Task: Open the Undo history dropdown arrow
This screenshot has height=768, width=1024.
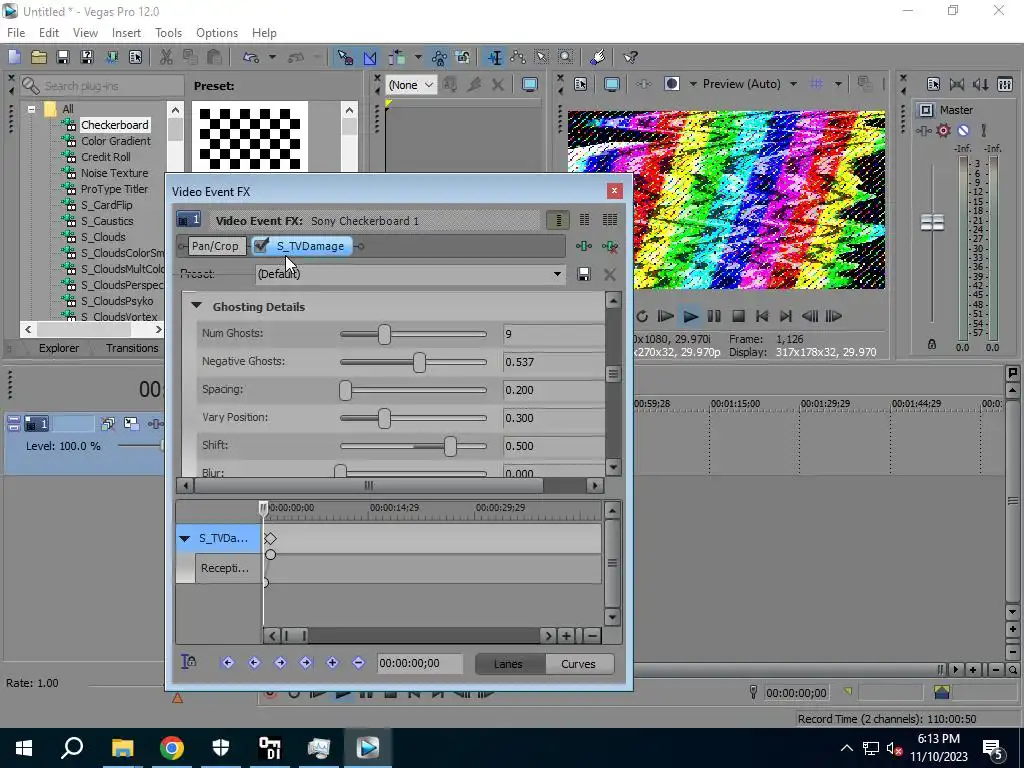Action: click(272, 57)
